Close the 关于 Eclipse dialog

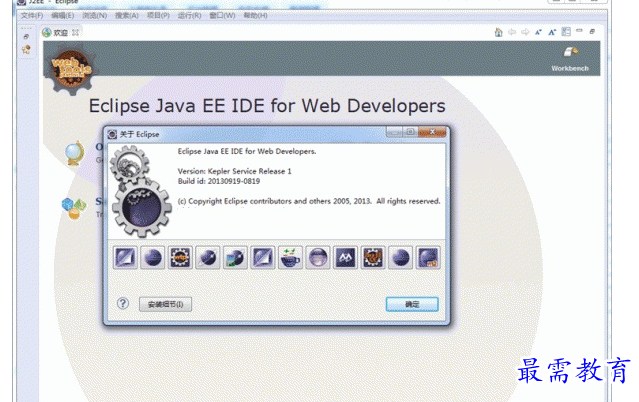(x=433, y=132)
